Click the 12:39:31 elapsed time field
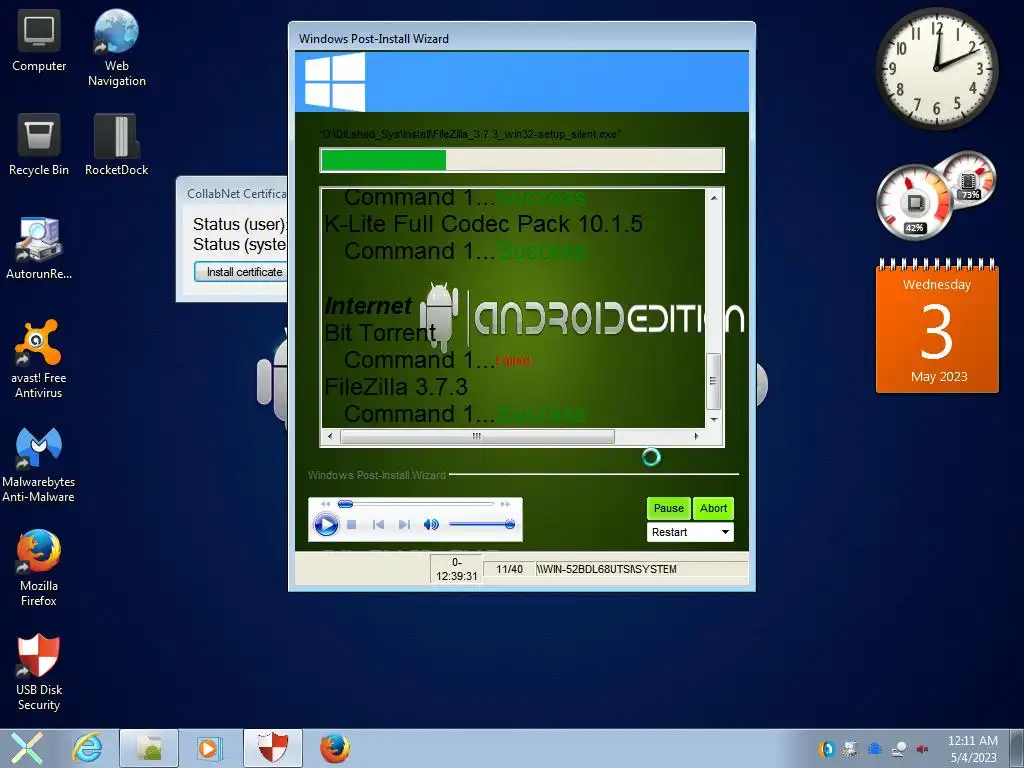This screenshot has width=1024, height=768. coord(456,569)
